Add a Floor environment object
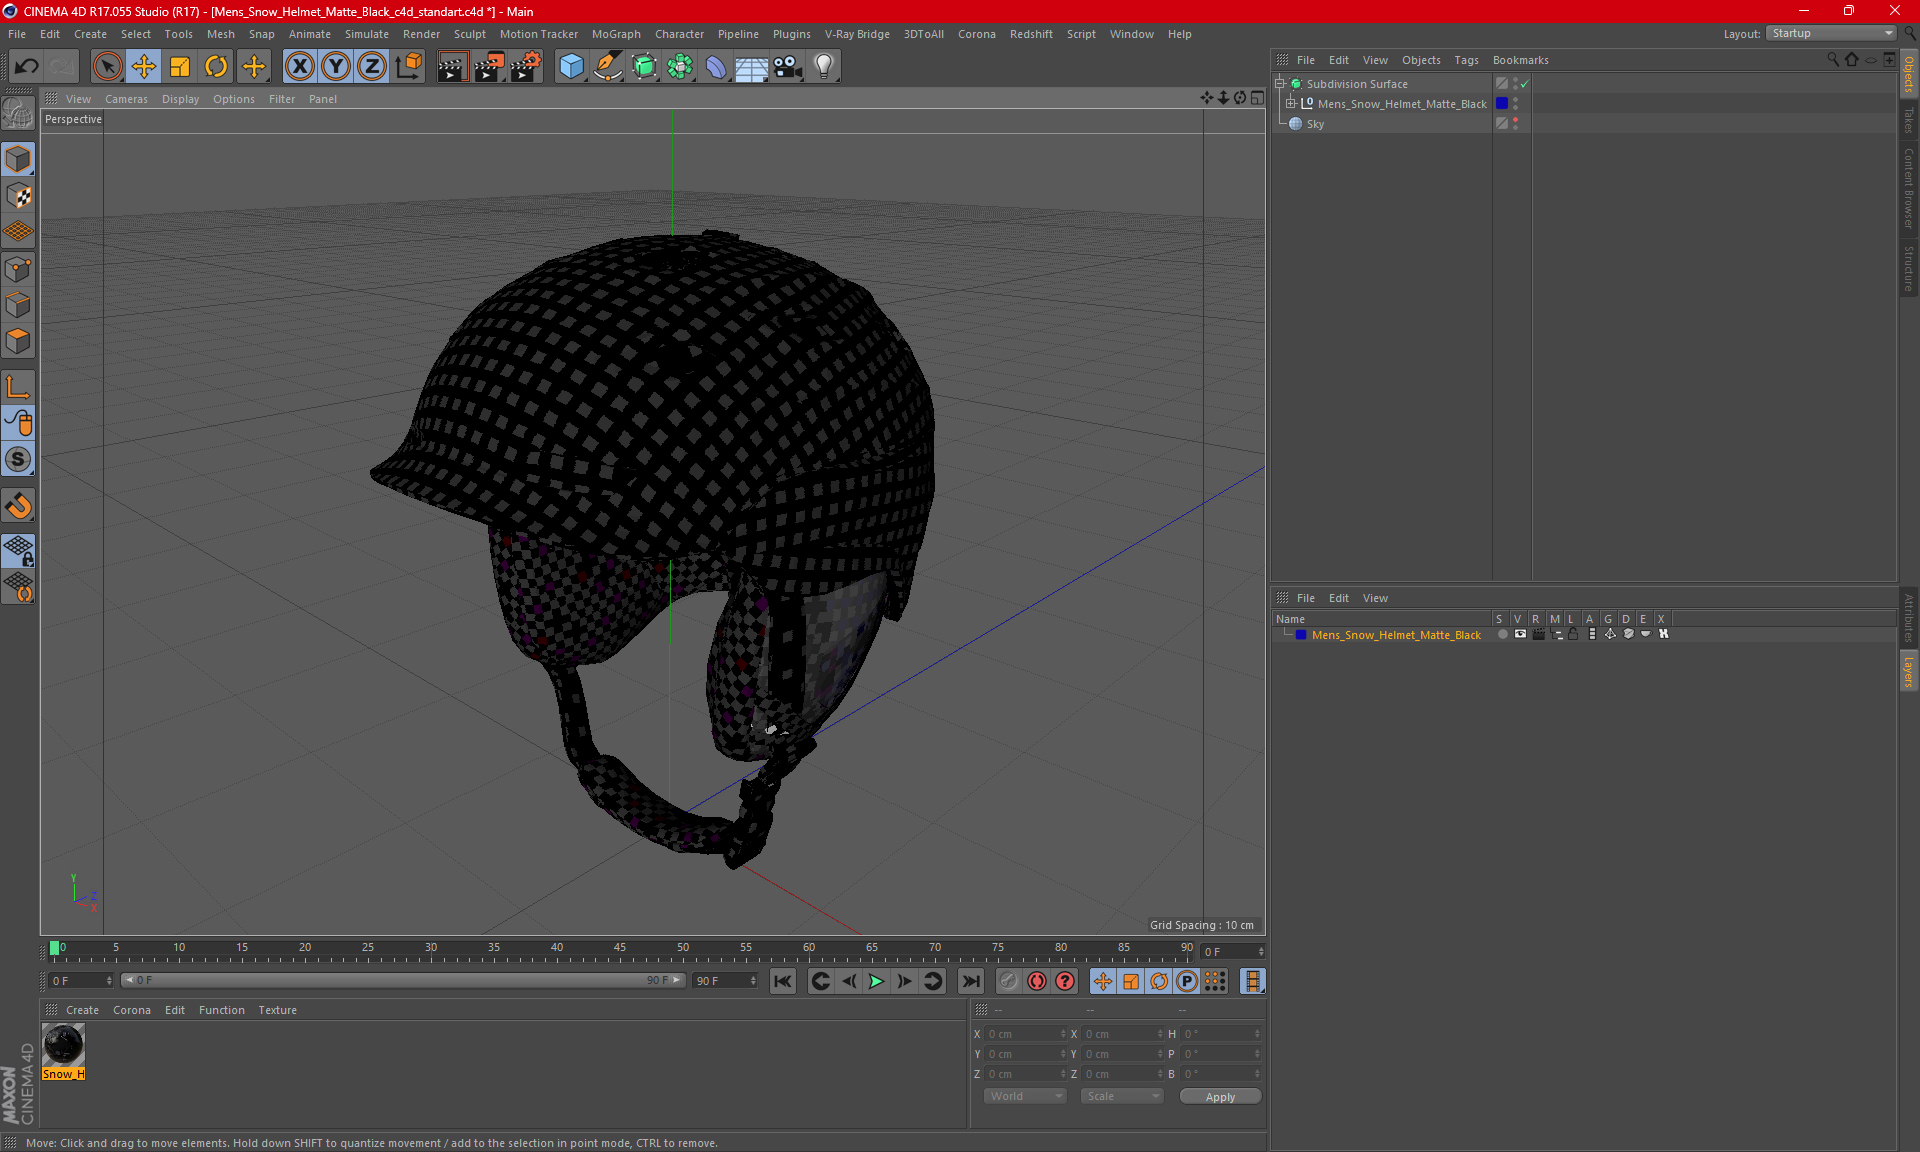 click(752, 67)
